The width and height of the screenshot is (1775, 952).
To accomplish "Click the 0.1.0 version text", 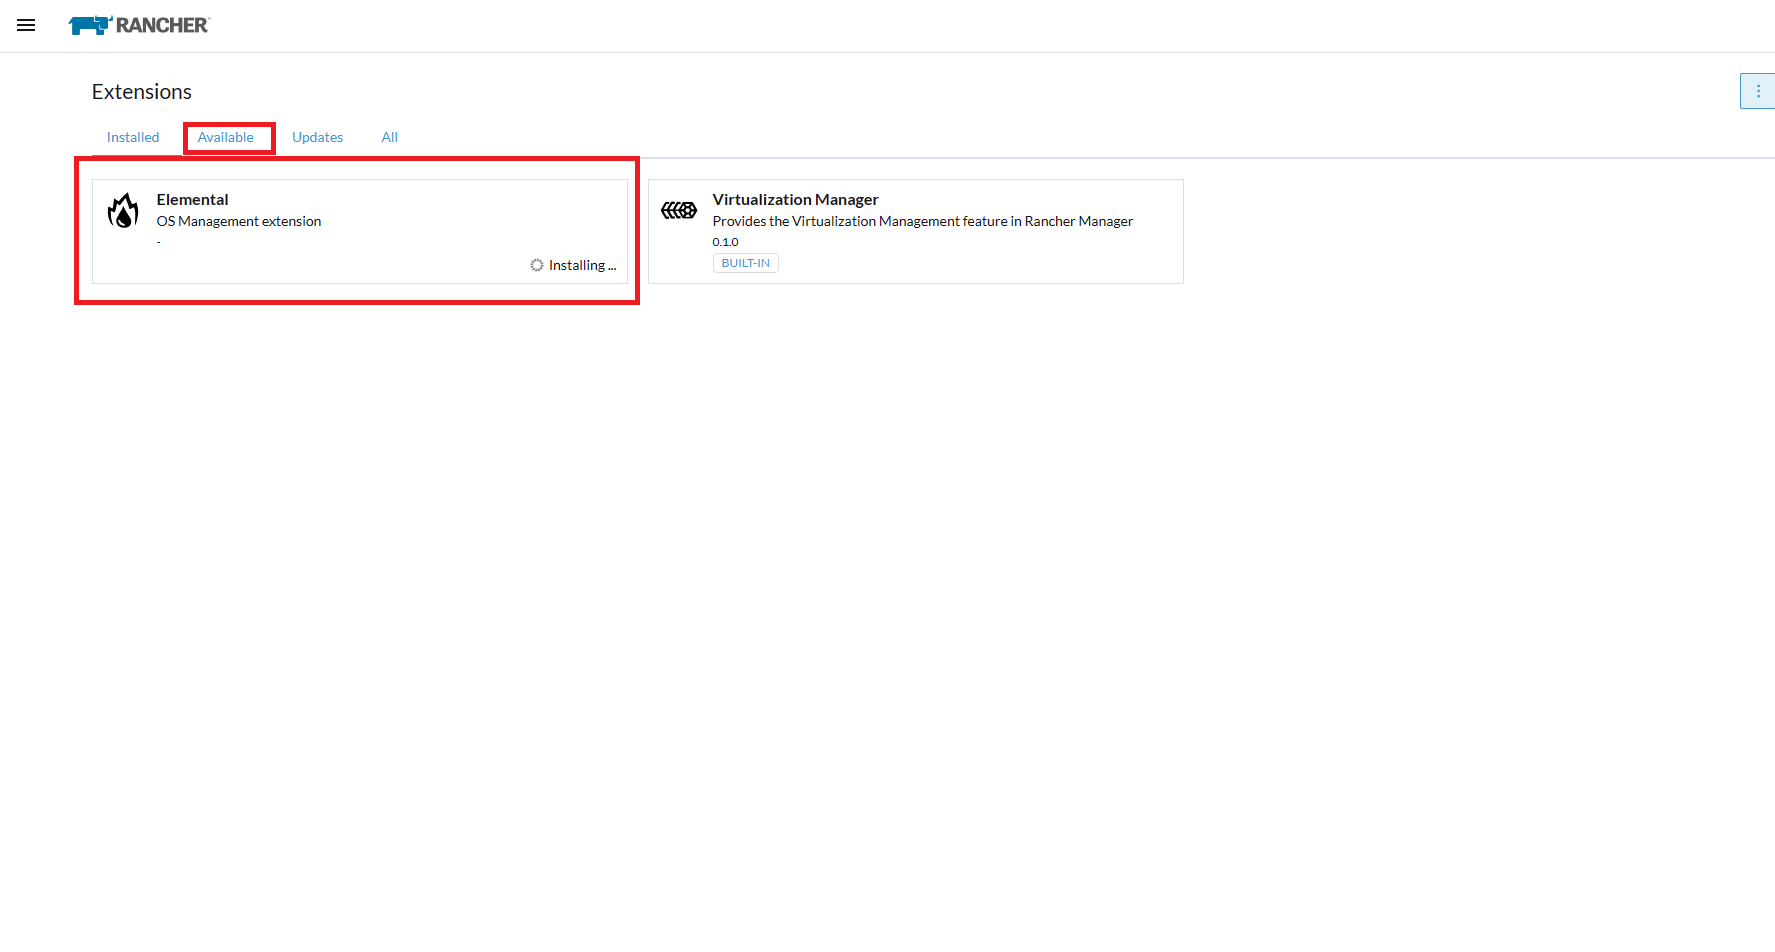I will 726,242.
